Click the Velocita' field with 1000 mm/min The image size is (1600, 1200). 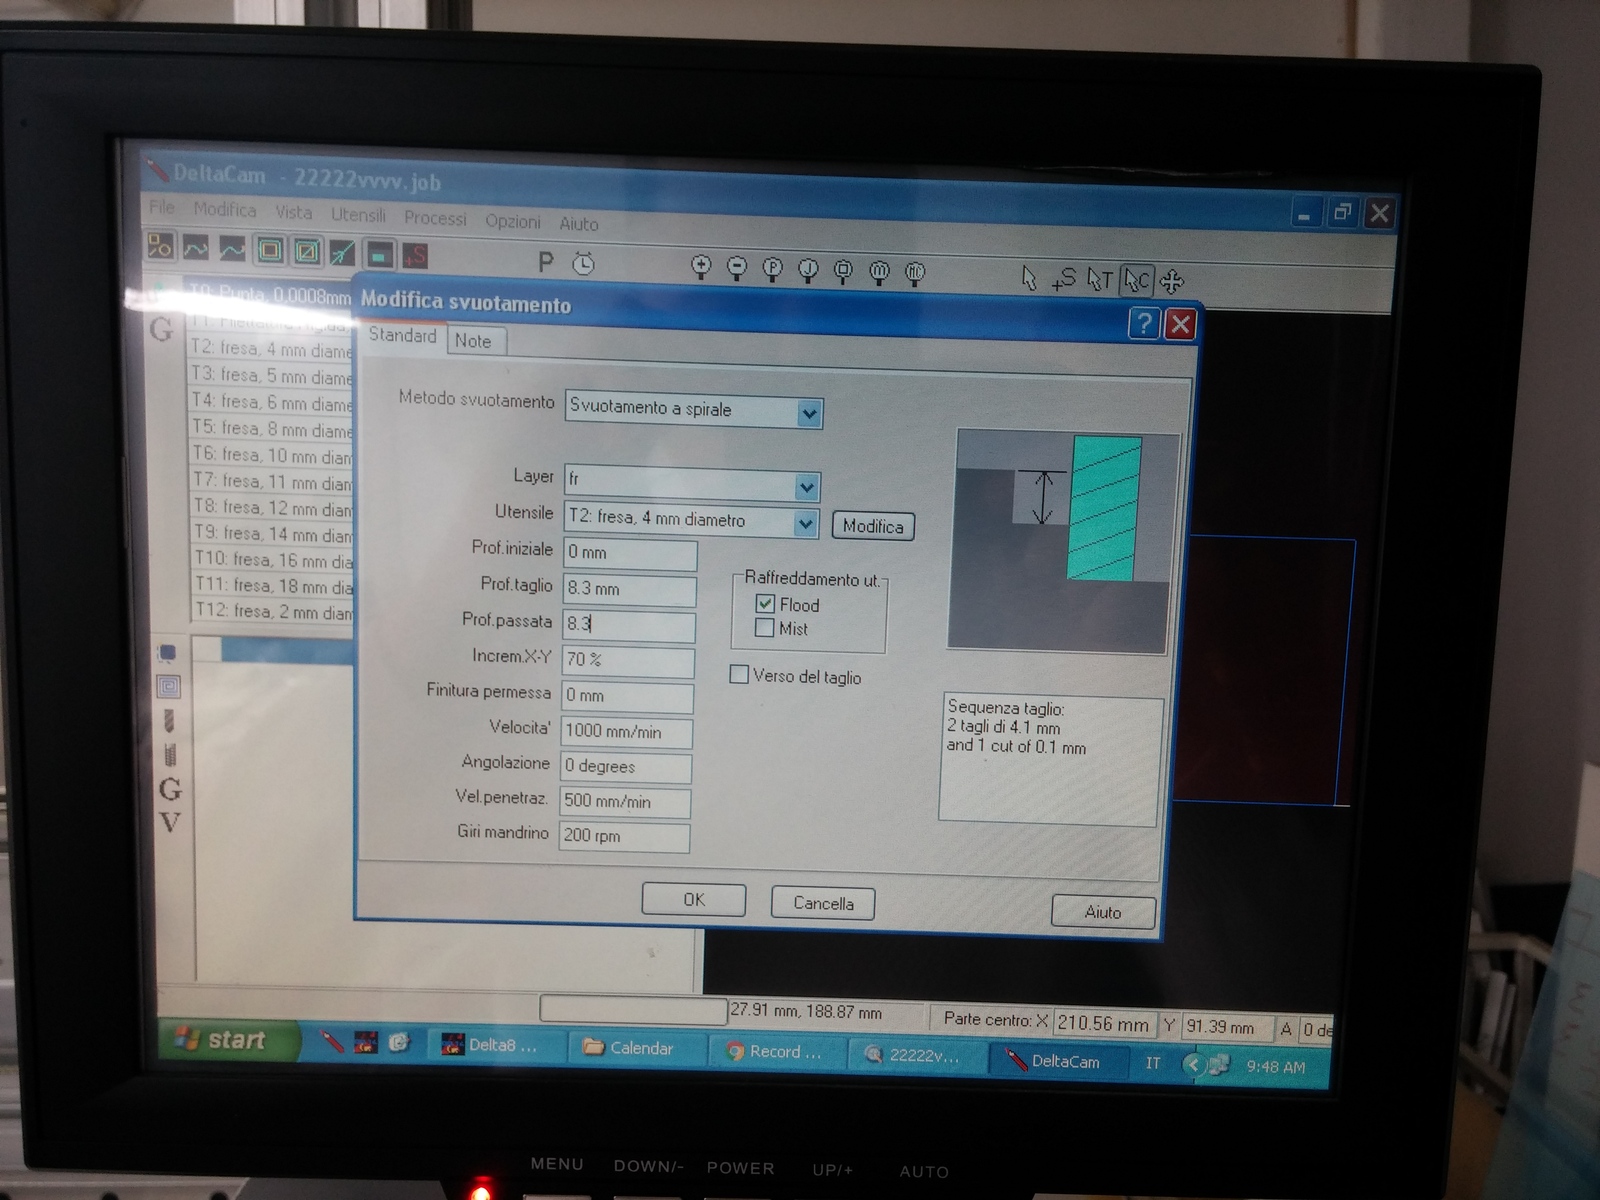(626, 732)
